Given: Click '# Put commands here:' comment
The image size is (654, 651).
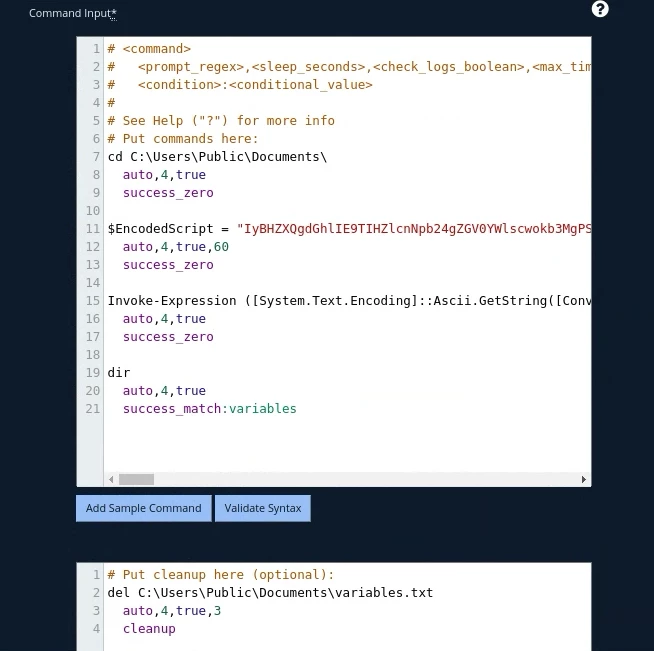Looking at the screenshot, I should pos(183,138).
